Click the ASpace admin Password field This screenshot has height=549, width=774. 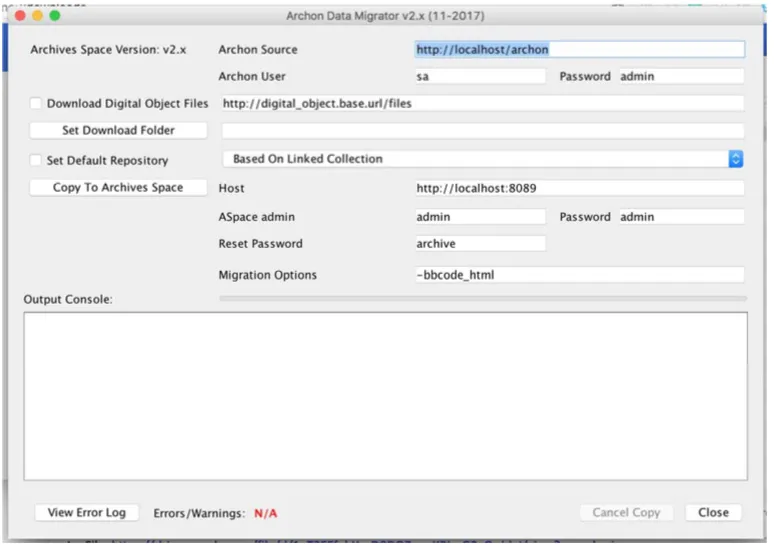[681, 217]
